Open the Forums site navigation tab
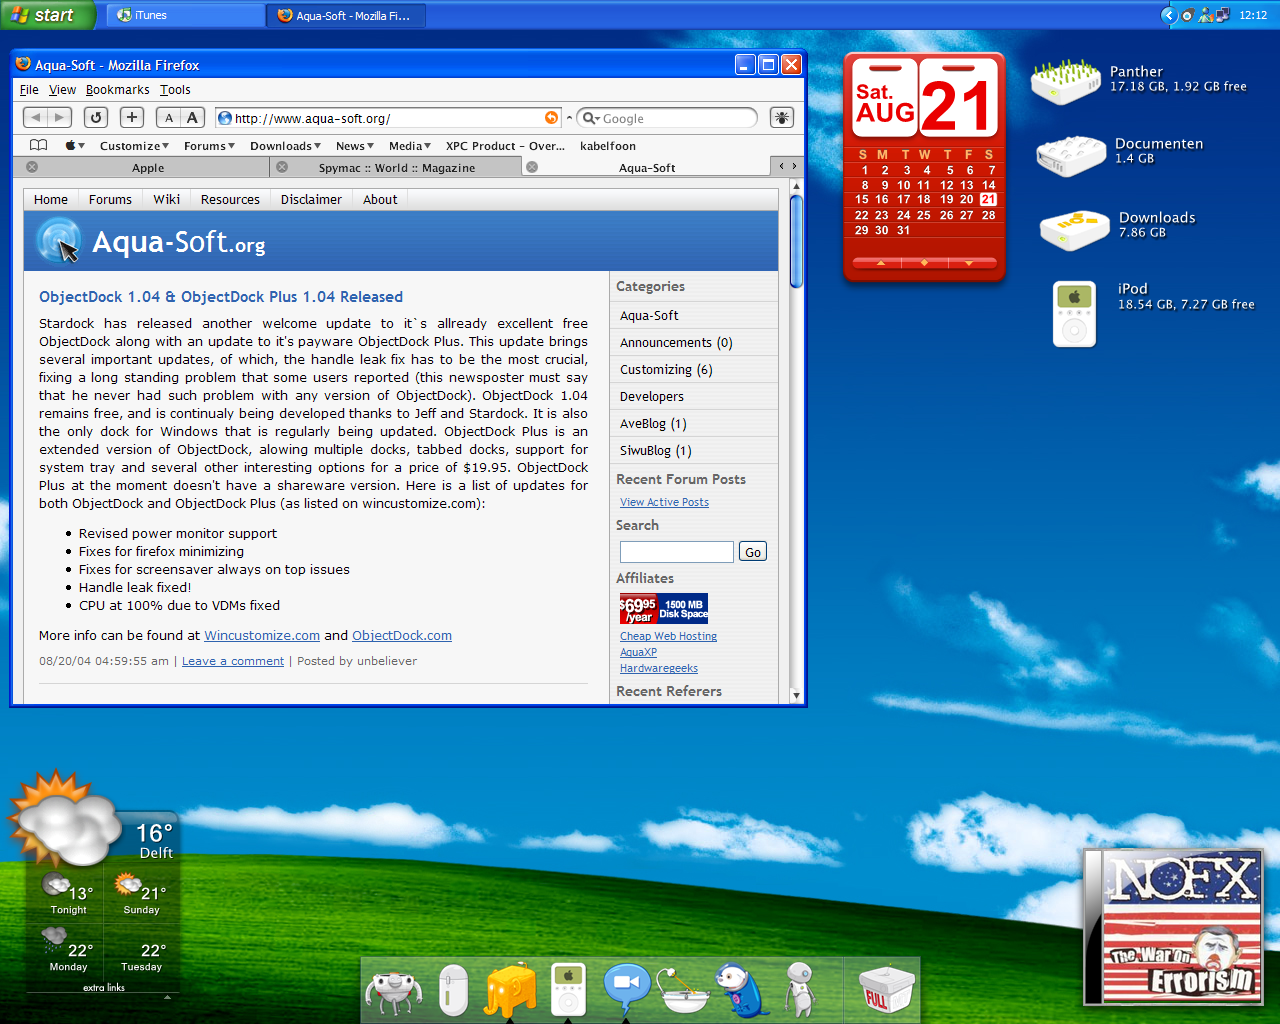Image resolution: width=1280 pixels, height=1024 pixels. [x=110, y=199]
